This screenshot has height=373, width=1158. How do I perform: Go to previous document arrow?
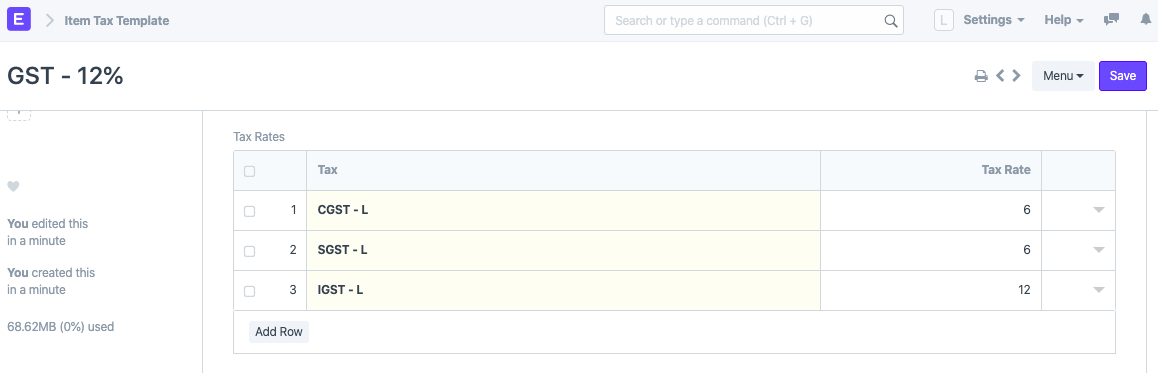click(x=1001, y=75)
